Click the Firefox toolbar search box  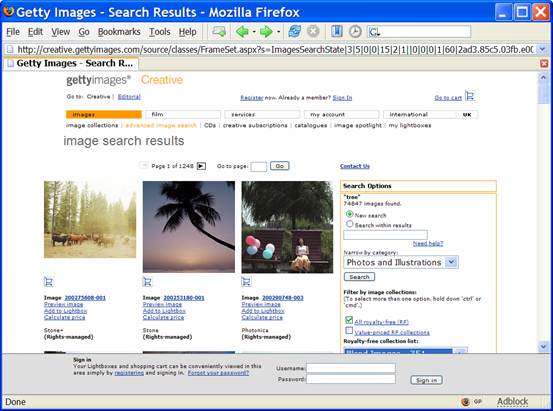coord(419,32)
